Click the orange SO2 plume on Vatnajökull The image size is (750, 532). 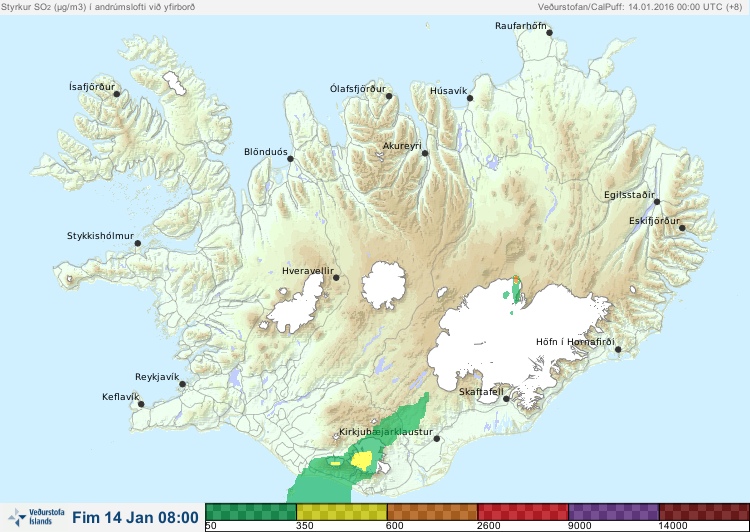coord(516,280)
